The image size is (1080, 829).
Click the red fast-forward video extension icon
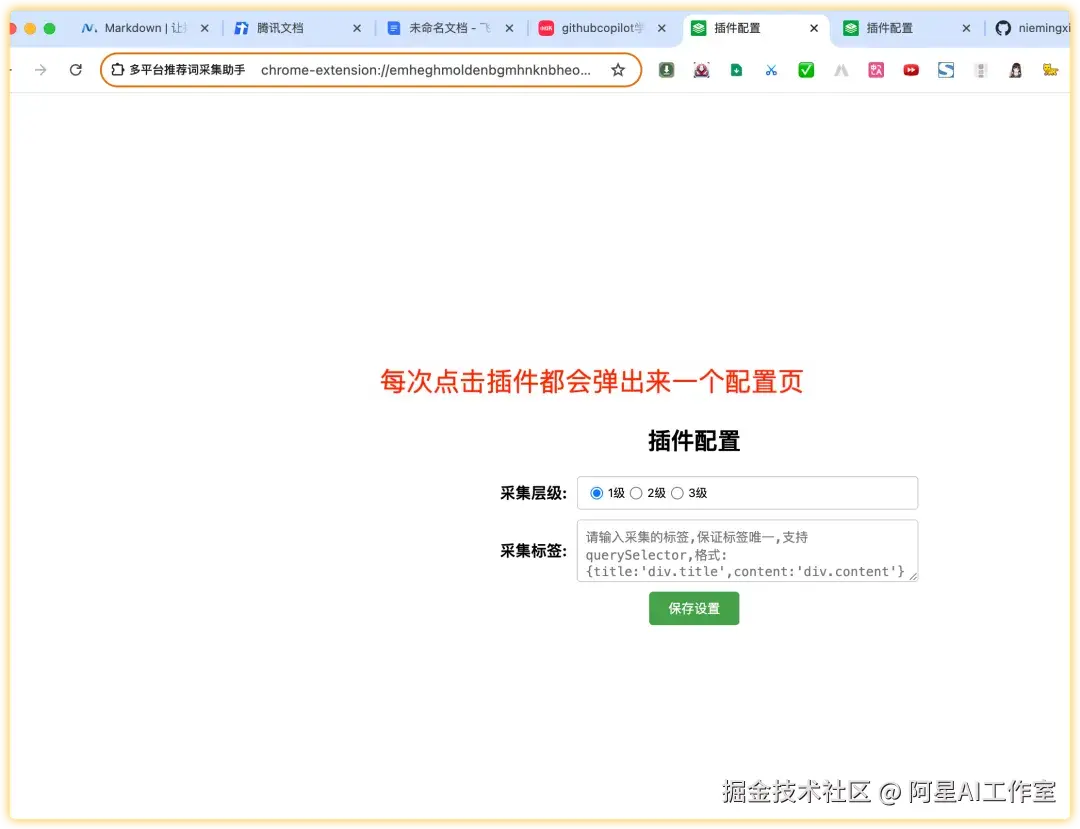point(911,70)
